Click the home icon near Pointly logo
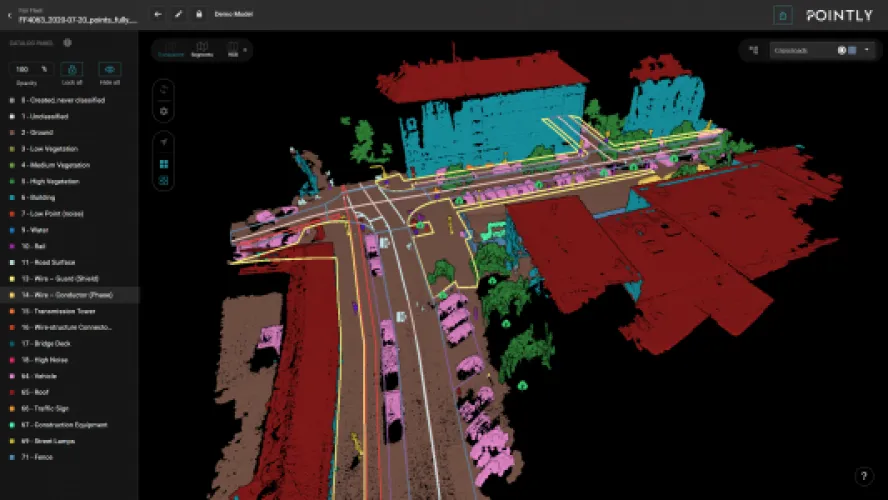The image size is (888, 500). 784,16
